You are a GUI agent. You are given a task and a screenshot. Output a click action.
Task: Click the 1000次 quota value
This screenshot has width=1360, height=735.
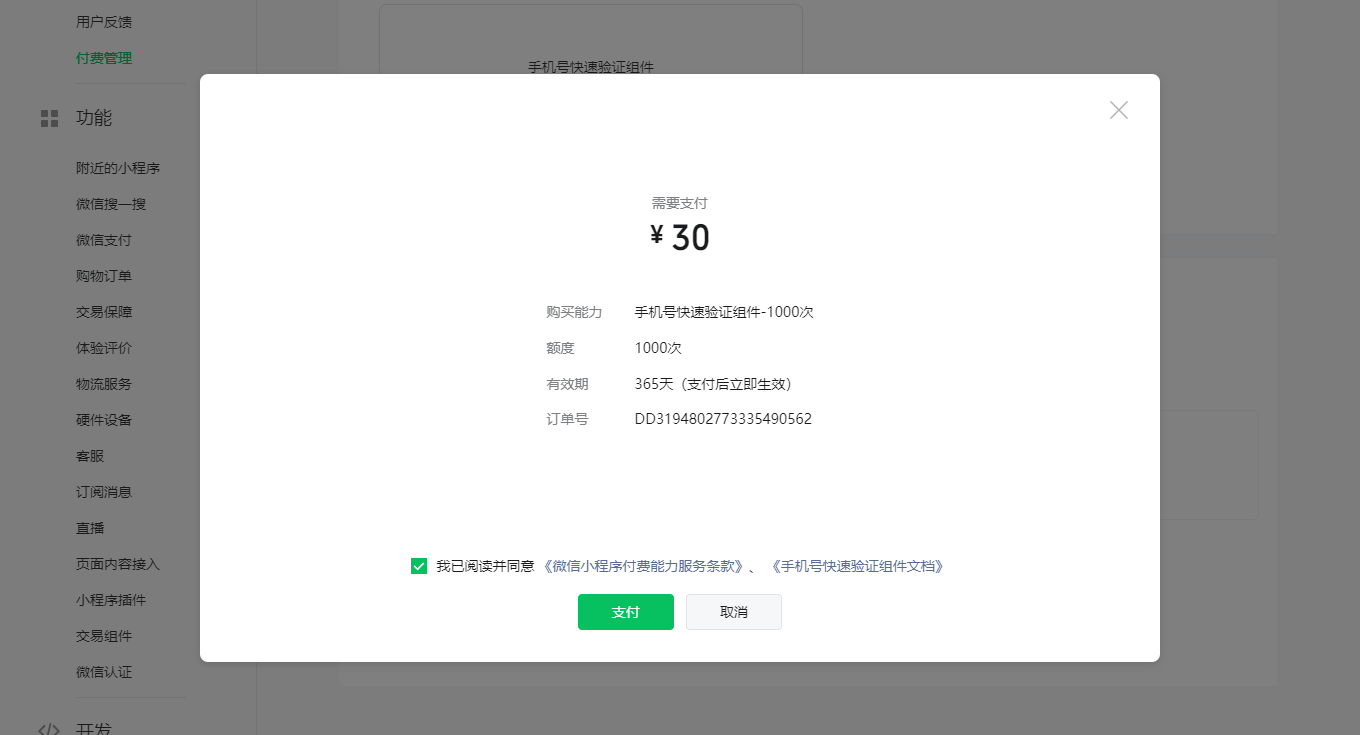(x=658, y=348)
